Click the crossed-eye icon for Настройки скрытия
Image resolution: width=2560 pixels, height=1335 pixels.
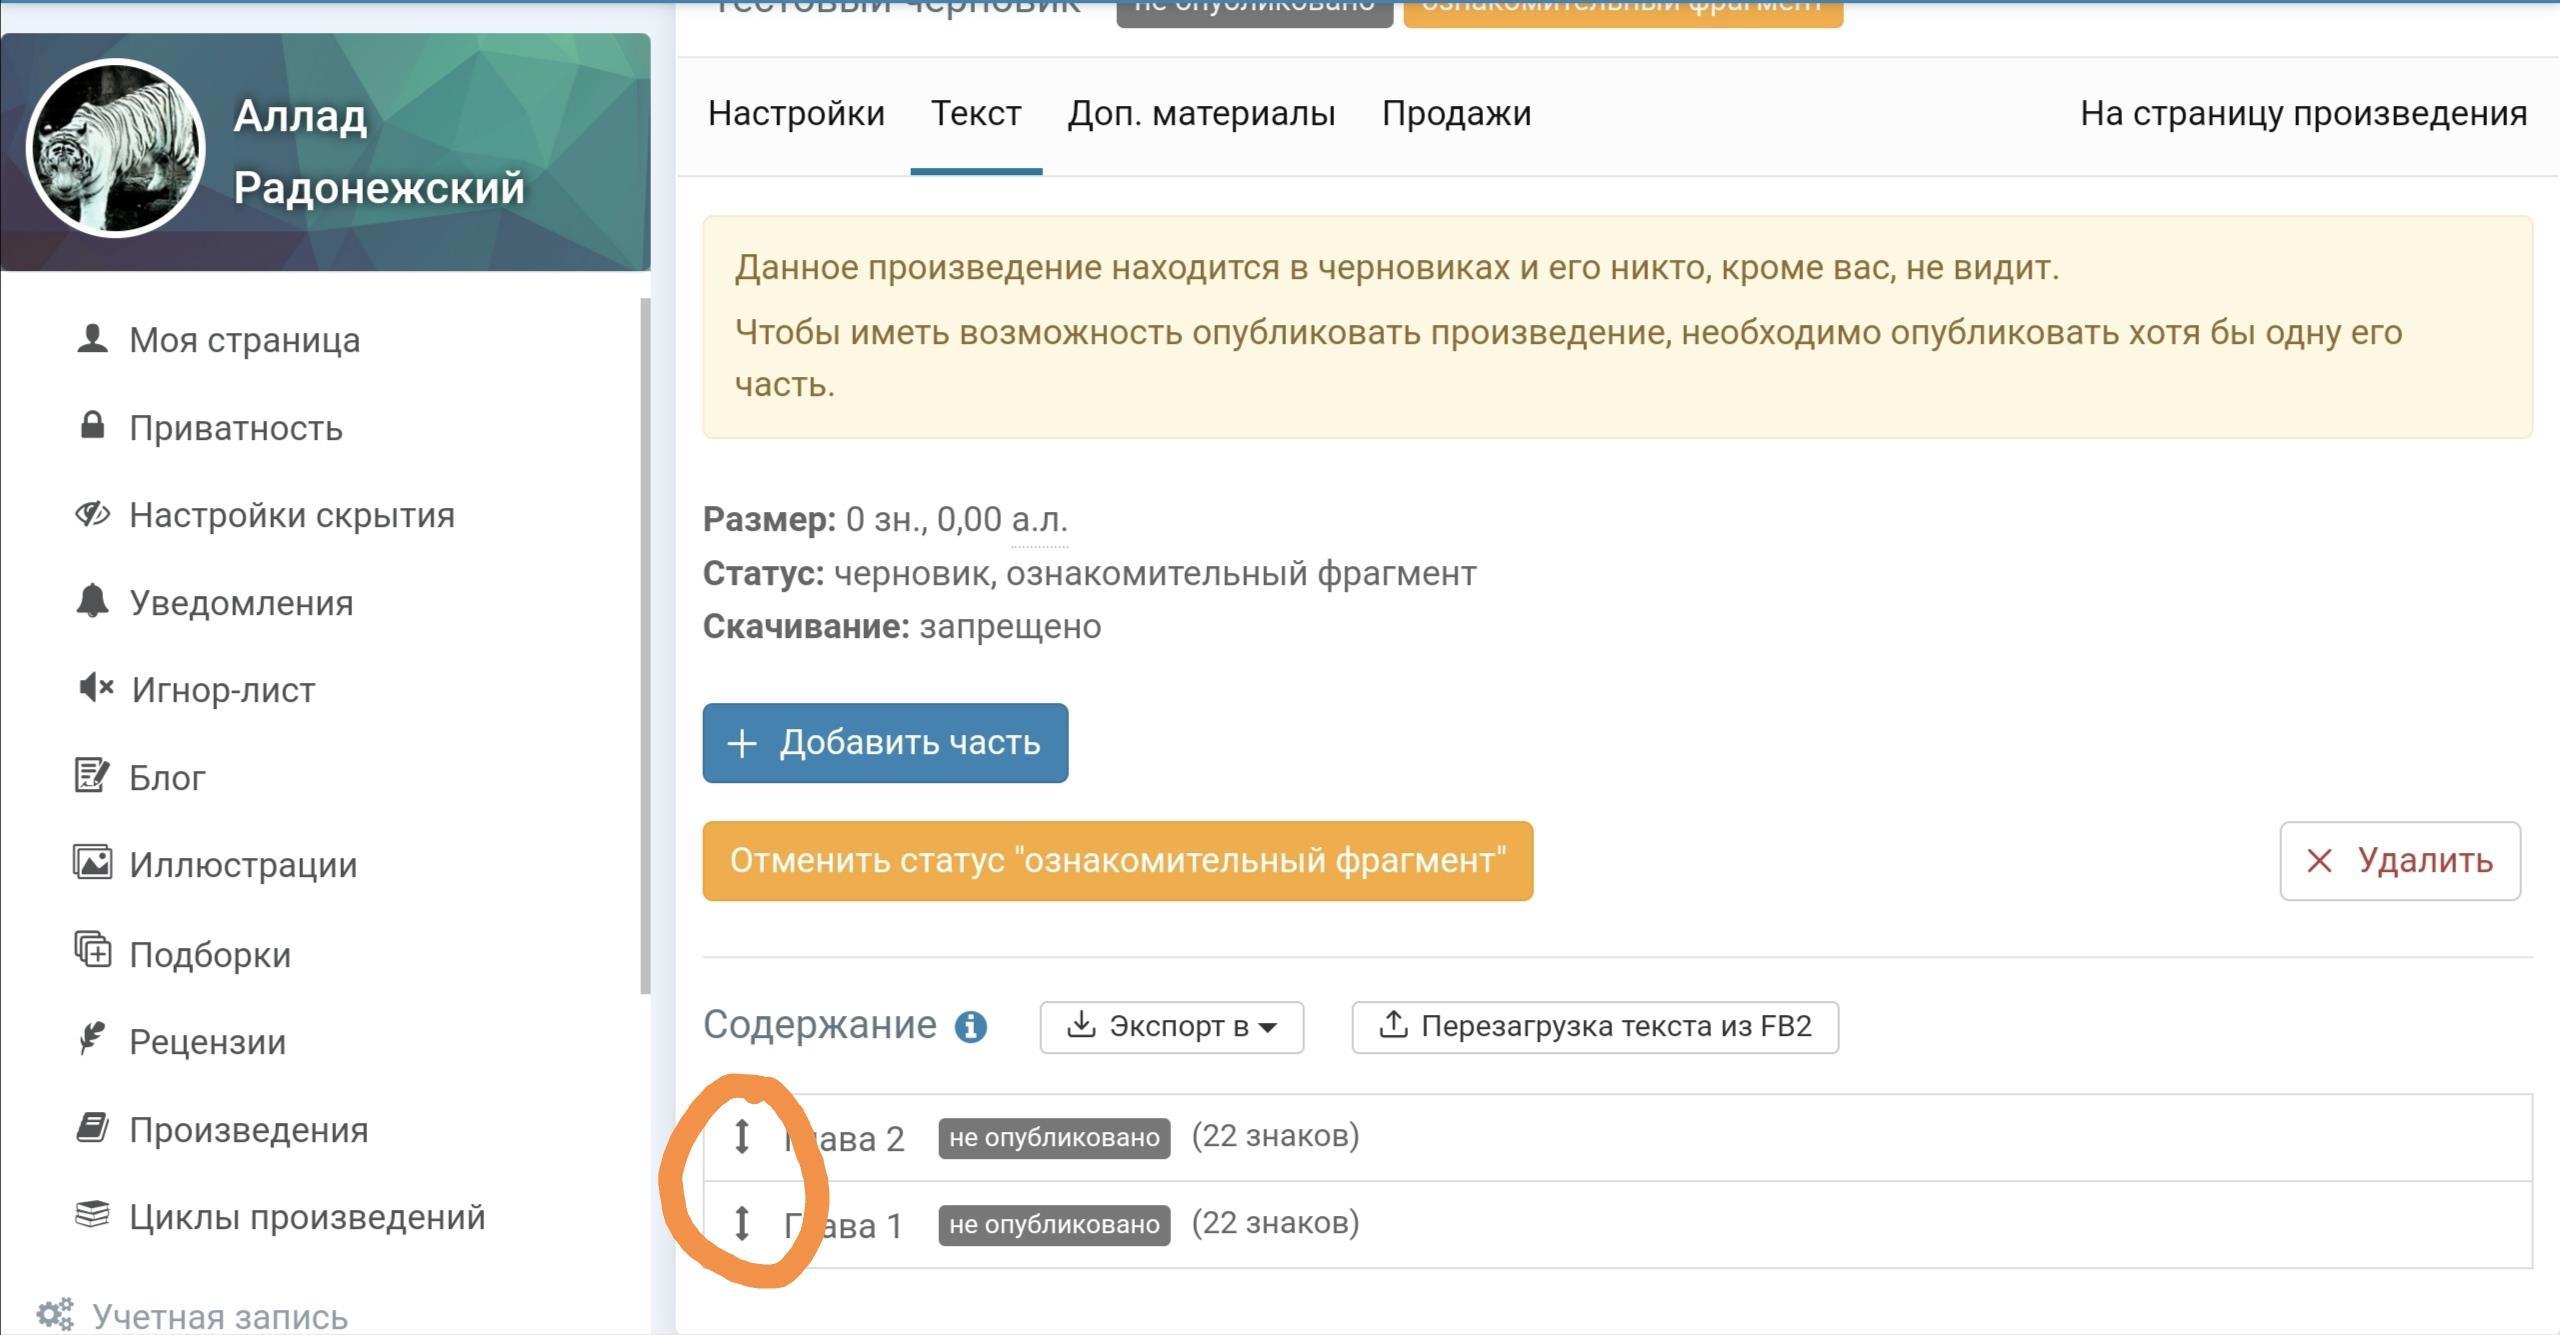92,514
